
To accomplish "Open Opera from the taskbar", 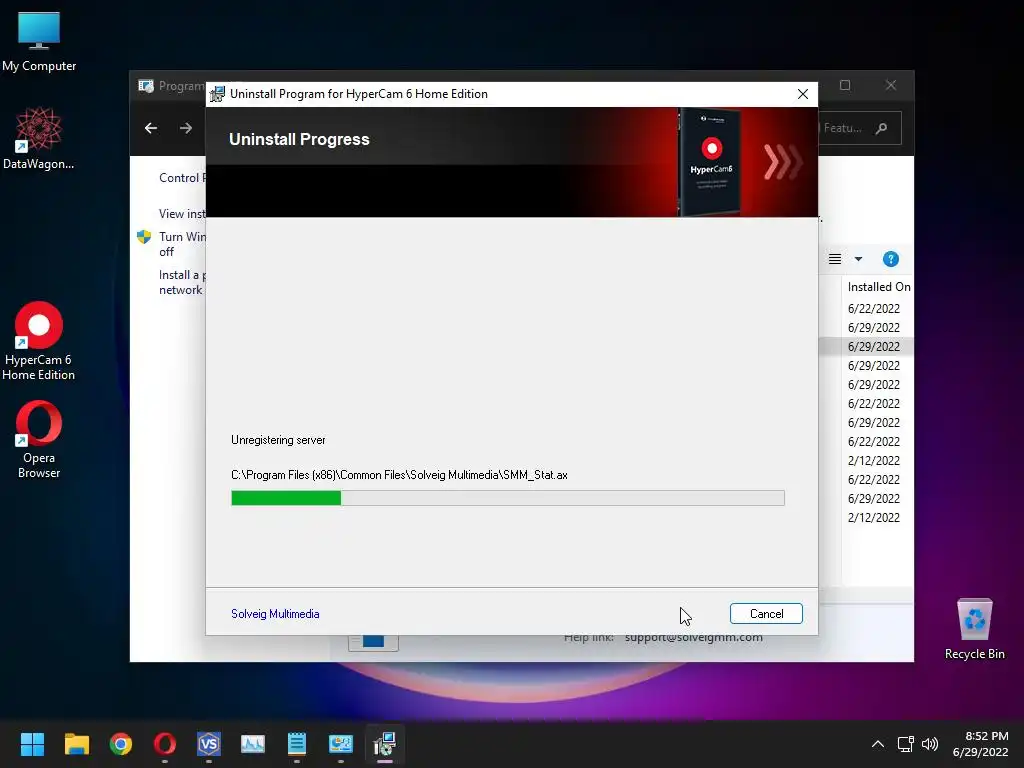I will [x=165, y=744].
